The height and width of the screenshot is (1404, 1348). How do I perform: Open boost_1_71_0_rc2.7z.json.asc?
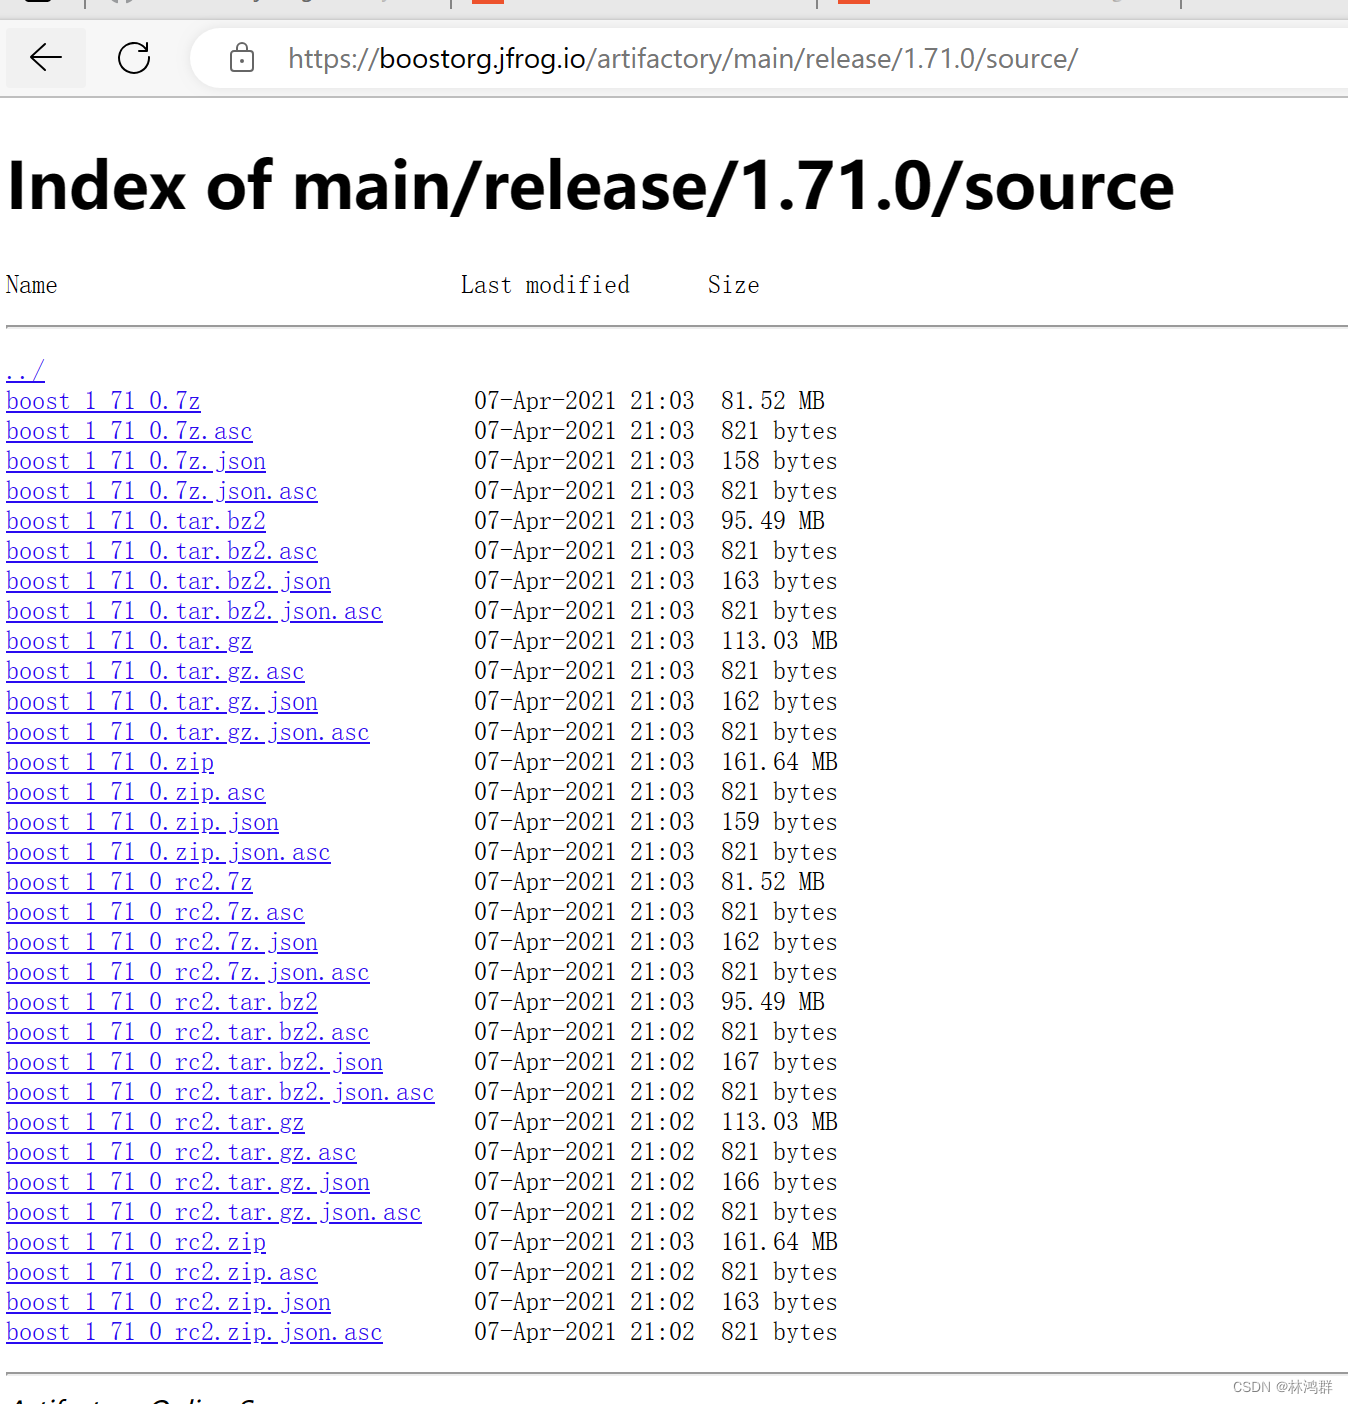188,972
